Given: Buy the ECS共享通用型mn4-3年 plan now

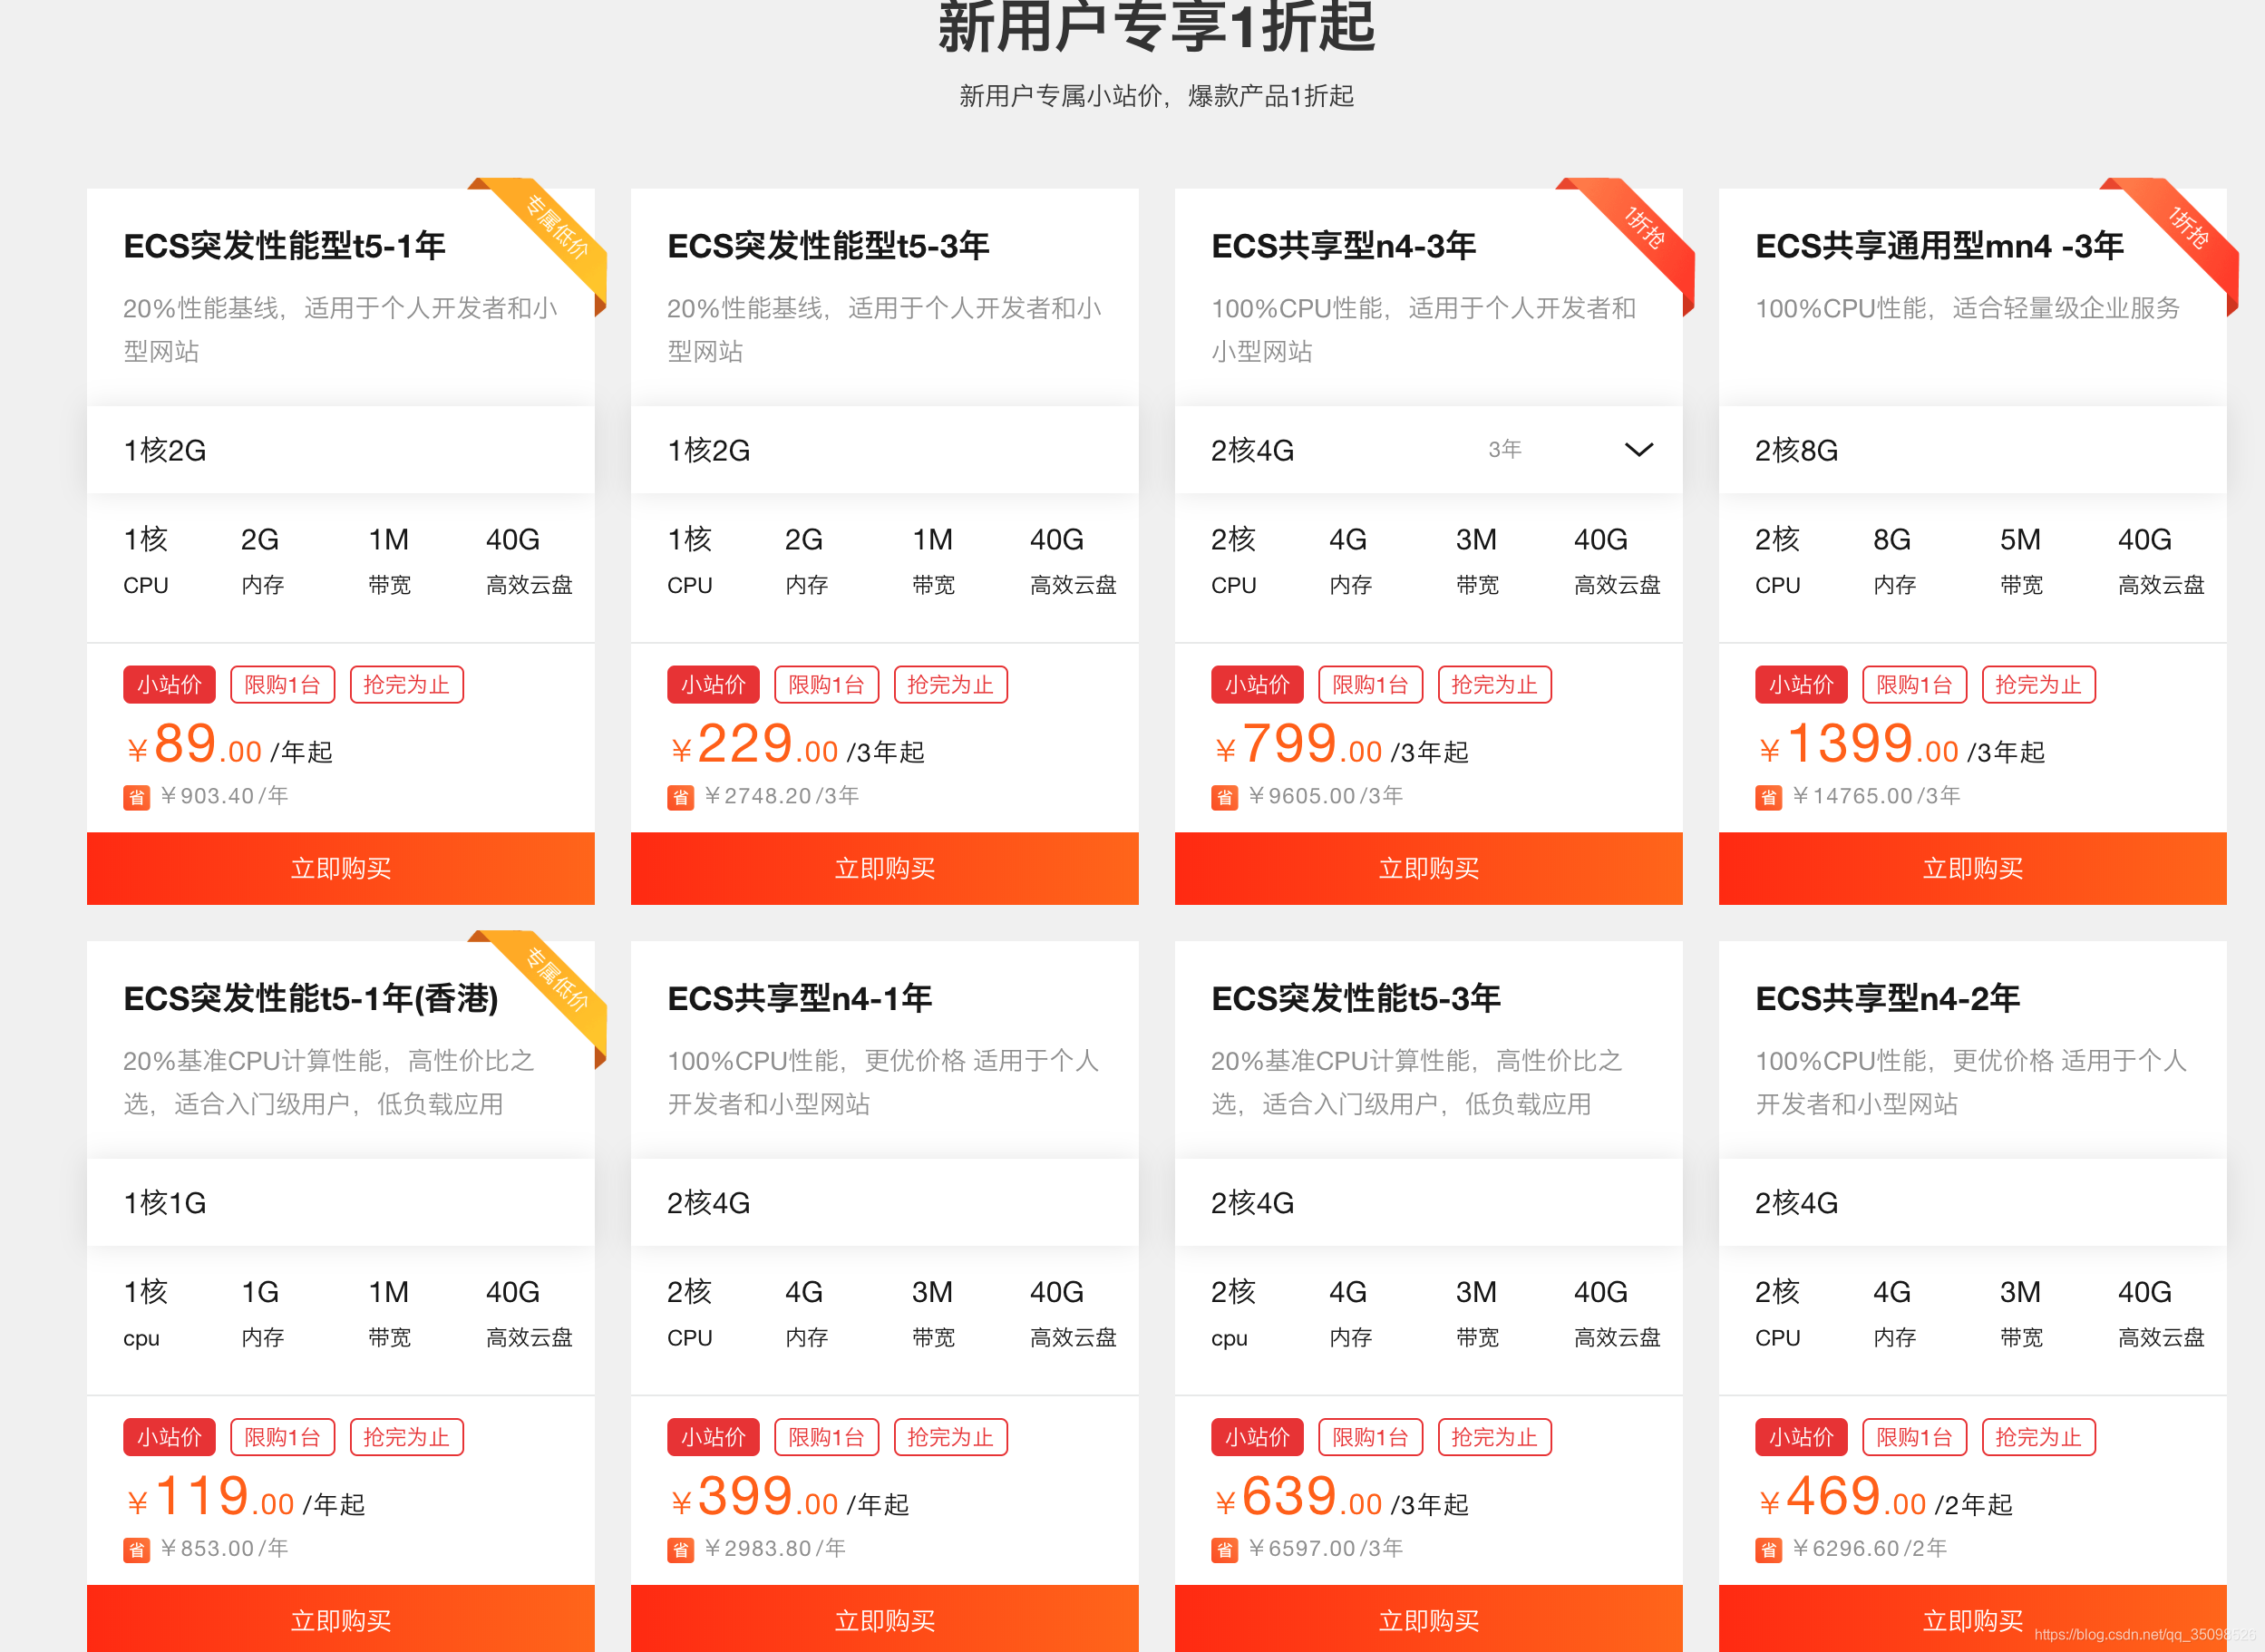Looking at the screenshot, I should (x=1972, y=868).
